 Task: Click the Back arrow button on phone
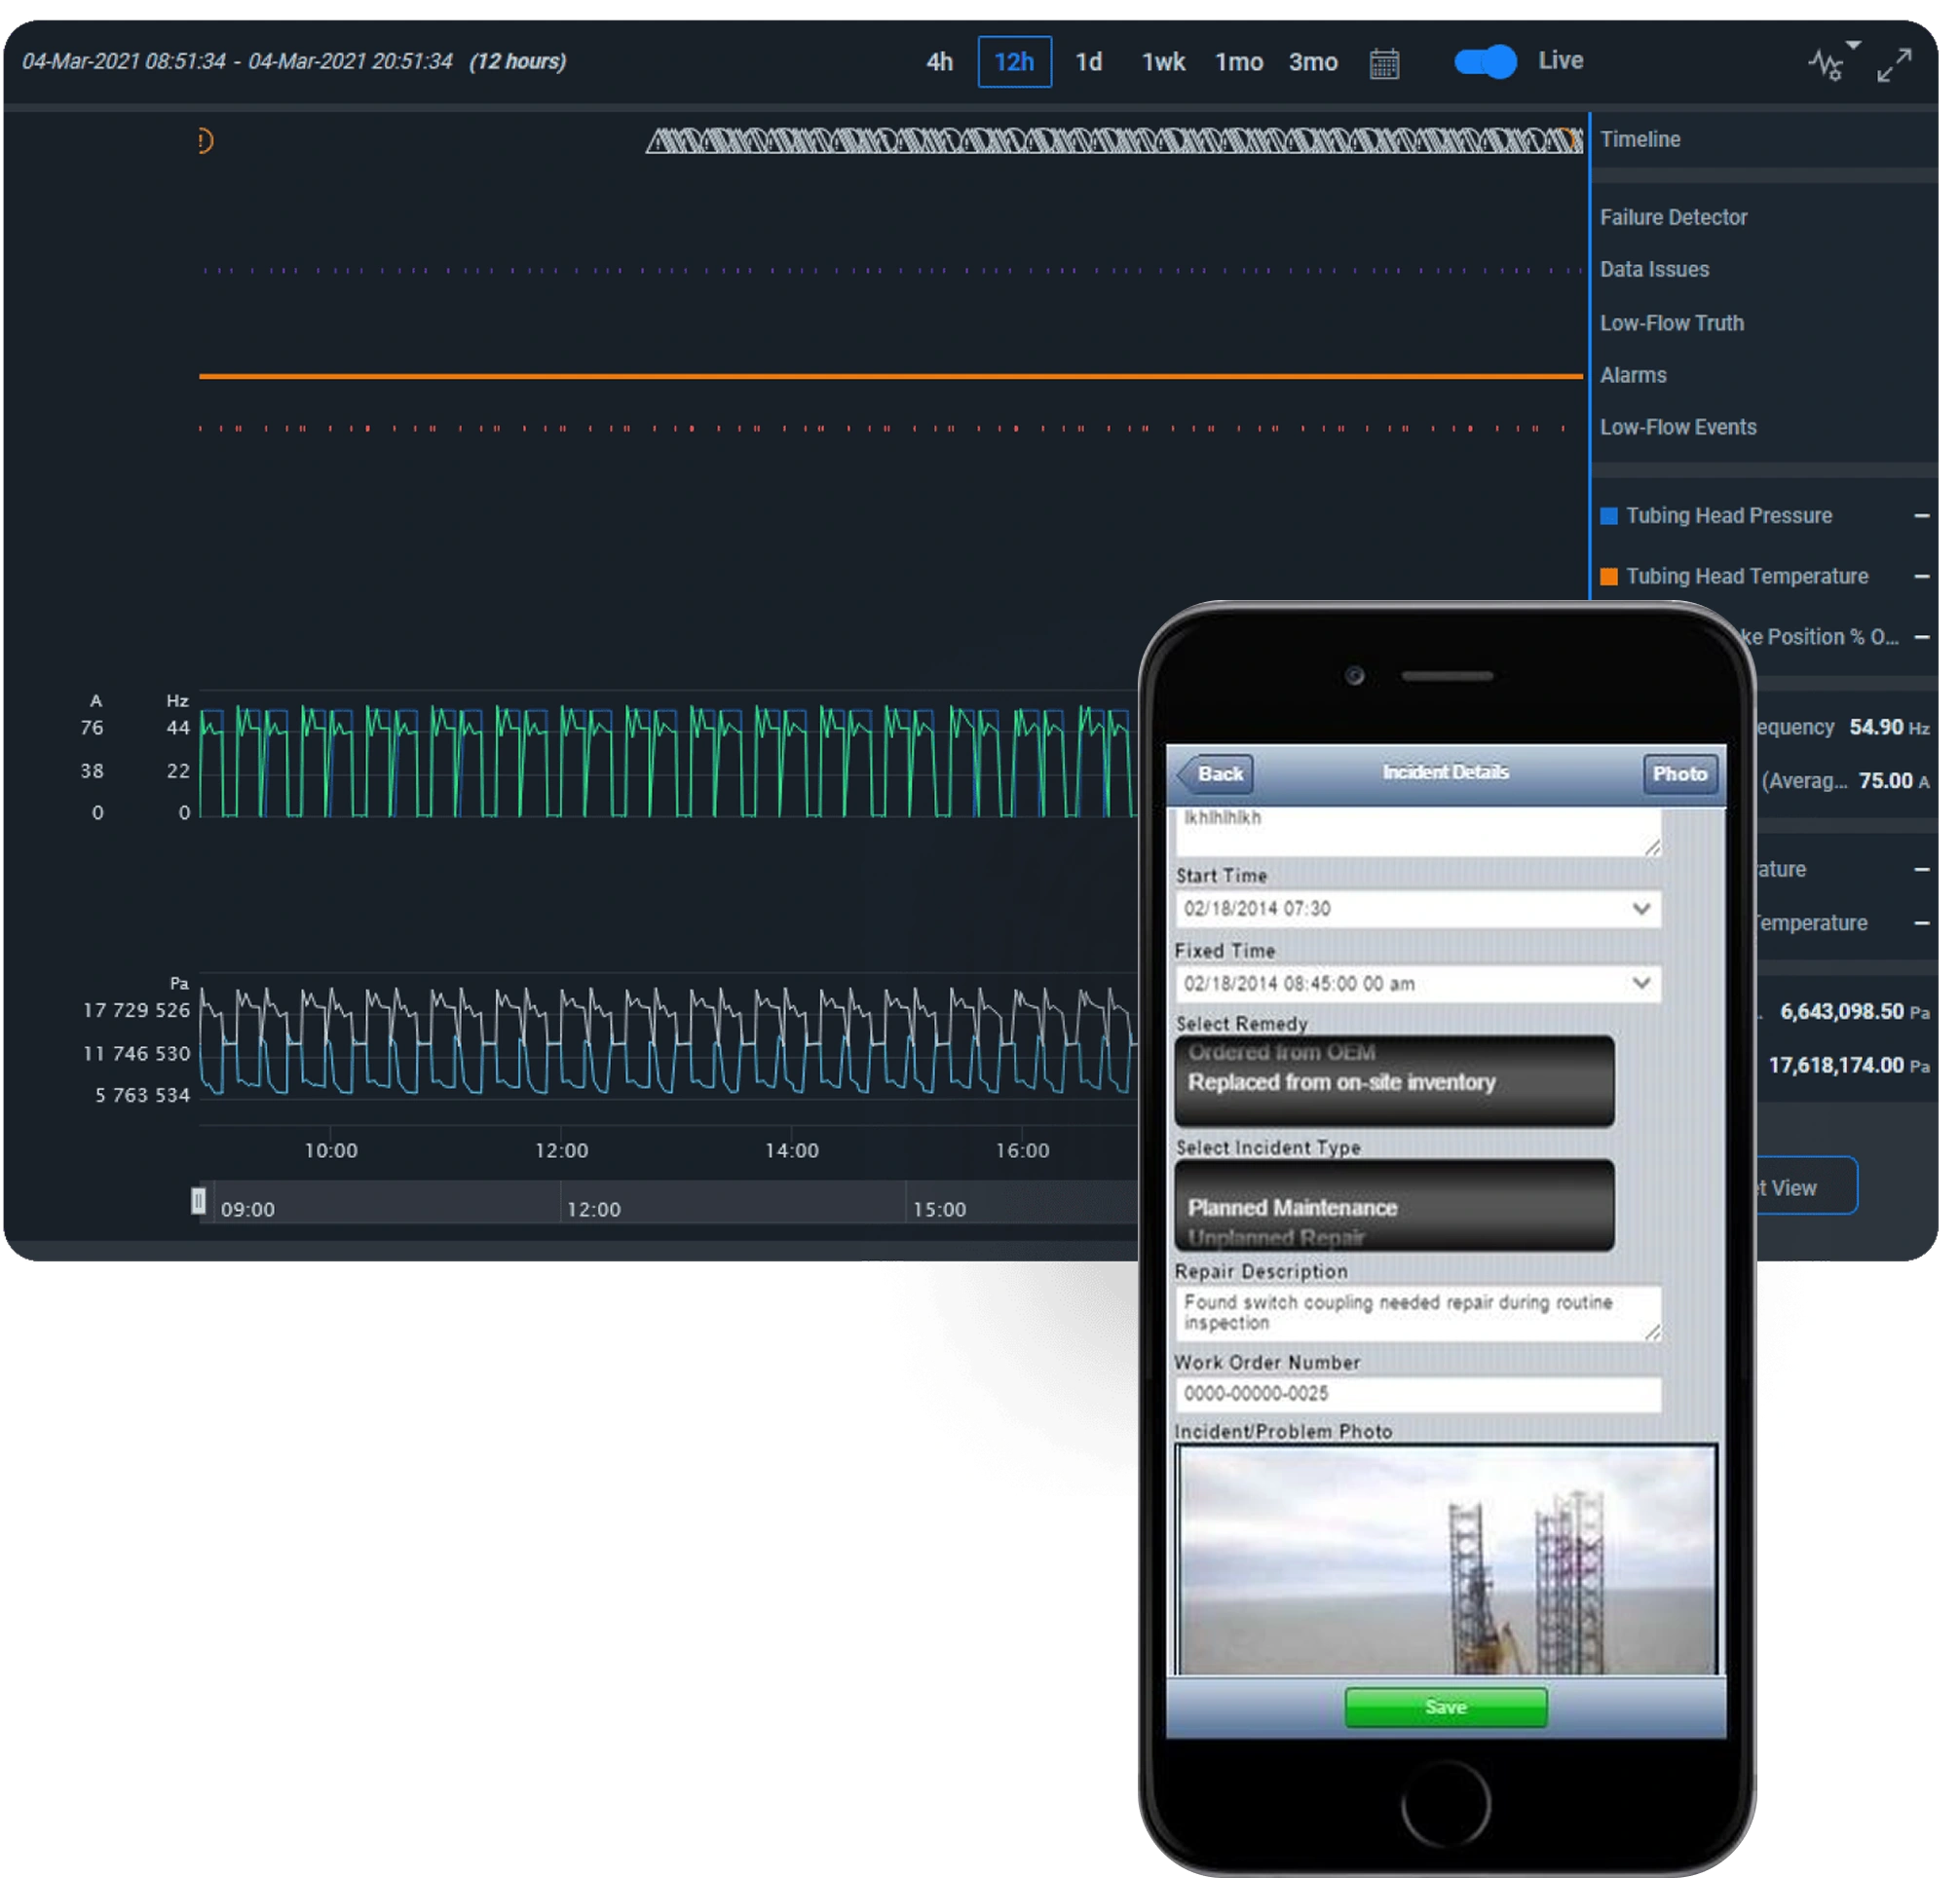pos(1216,773)
